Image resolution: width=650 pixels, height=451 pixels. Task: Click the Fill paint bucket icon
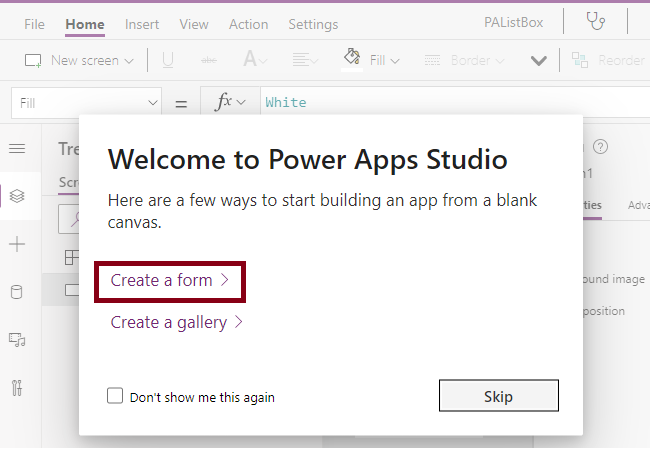[352, 57]
